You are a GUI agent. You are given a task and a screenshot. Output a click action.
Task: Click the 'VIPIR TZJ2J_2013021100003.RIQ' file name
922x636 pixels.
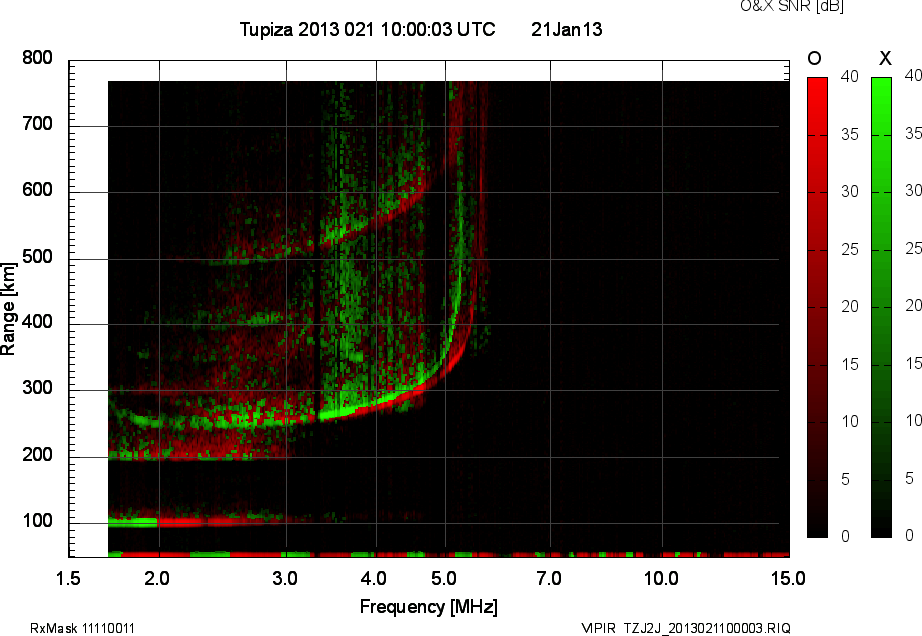(x=686, y=628)
